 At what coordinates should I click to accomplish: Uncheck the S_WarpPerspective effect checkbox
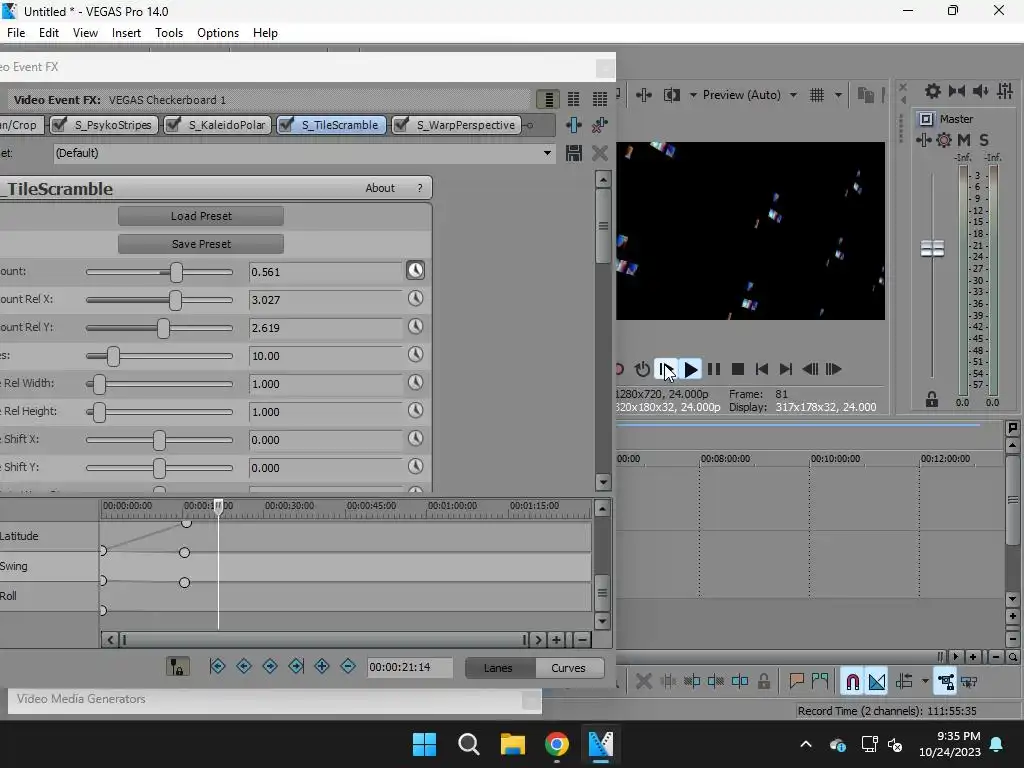(401, 124)
